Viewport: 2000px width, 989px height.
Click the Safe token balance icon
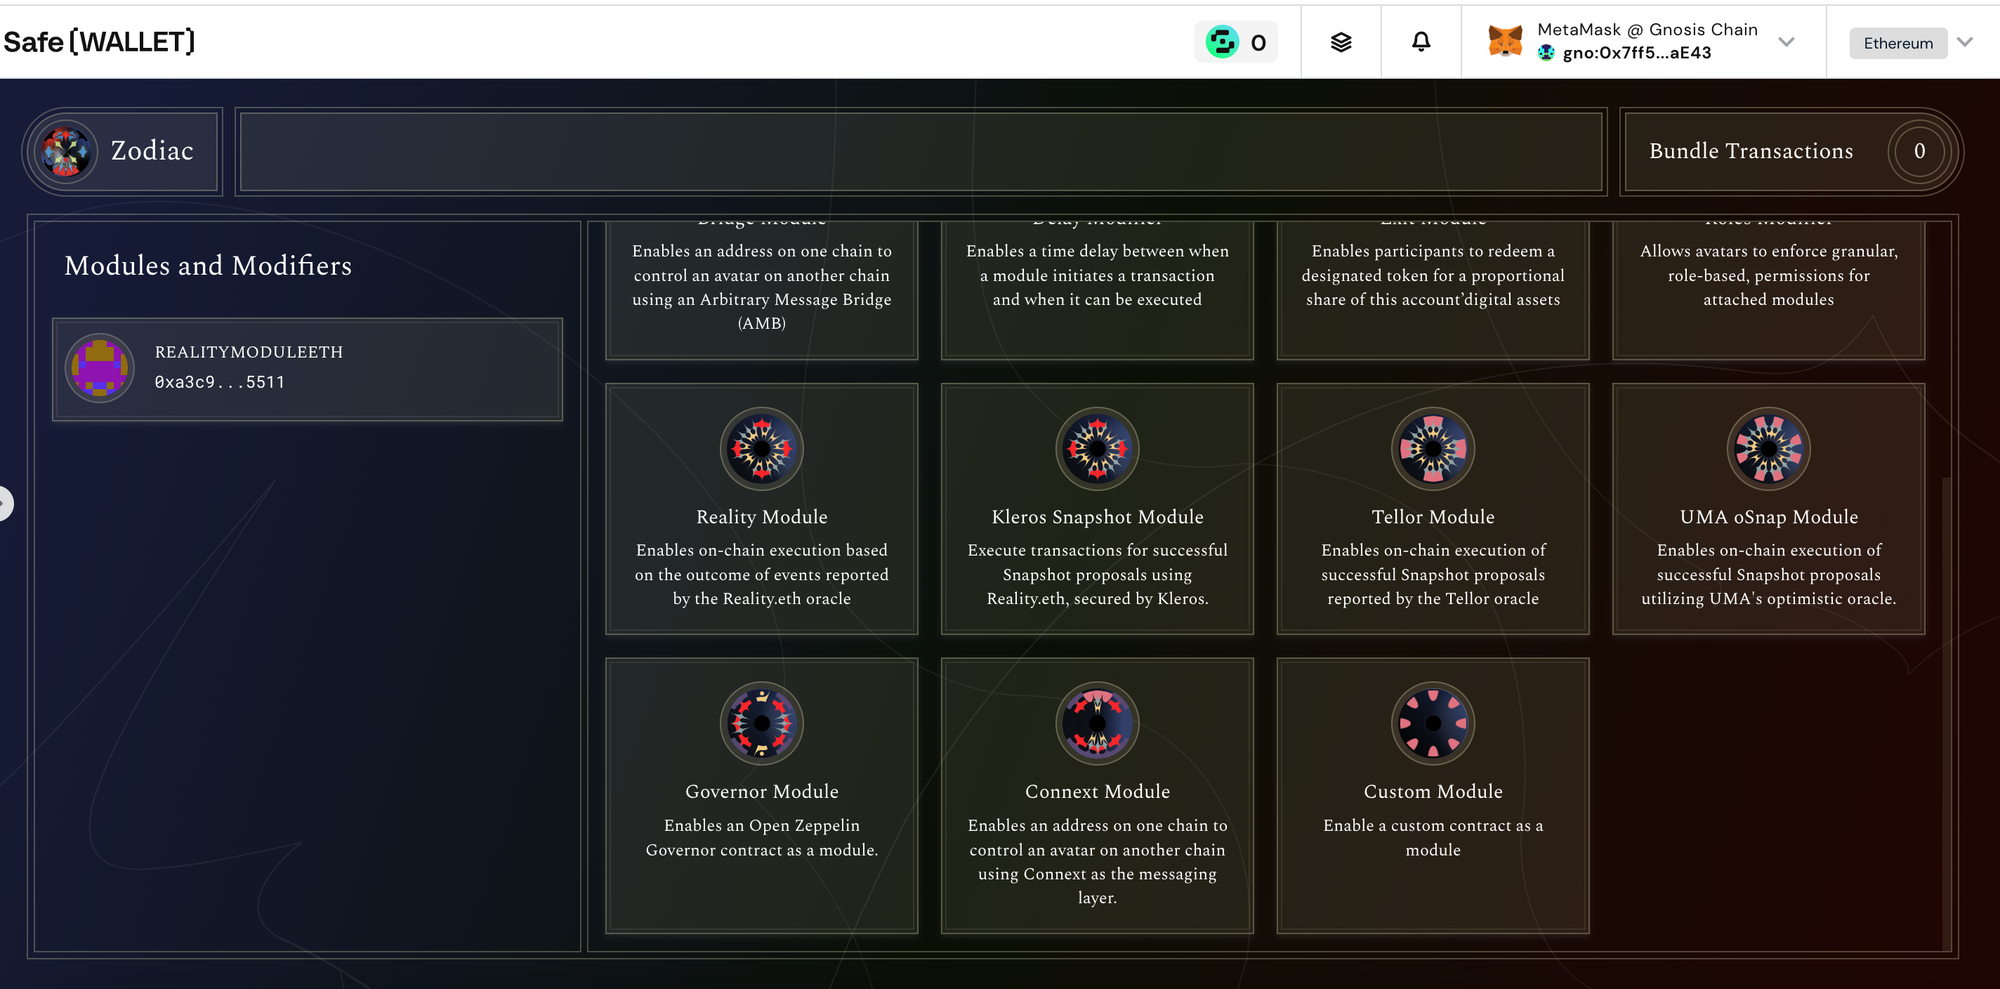[x=1222, y=42]
